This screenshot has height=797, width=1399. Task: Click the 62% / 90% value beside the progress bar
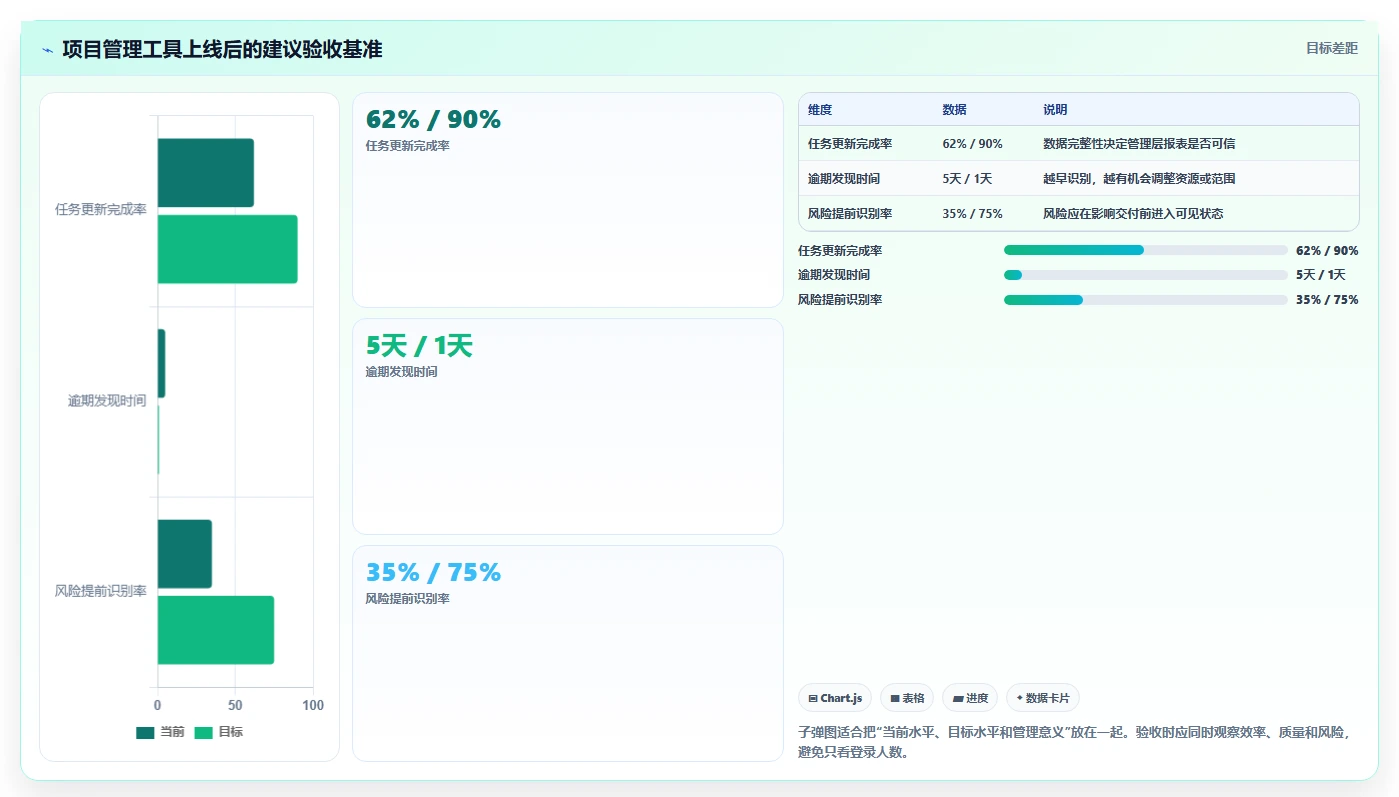(x=1327, y=251)
